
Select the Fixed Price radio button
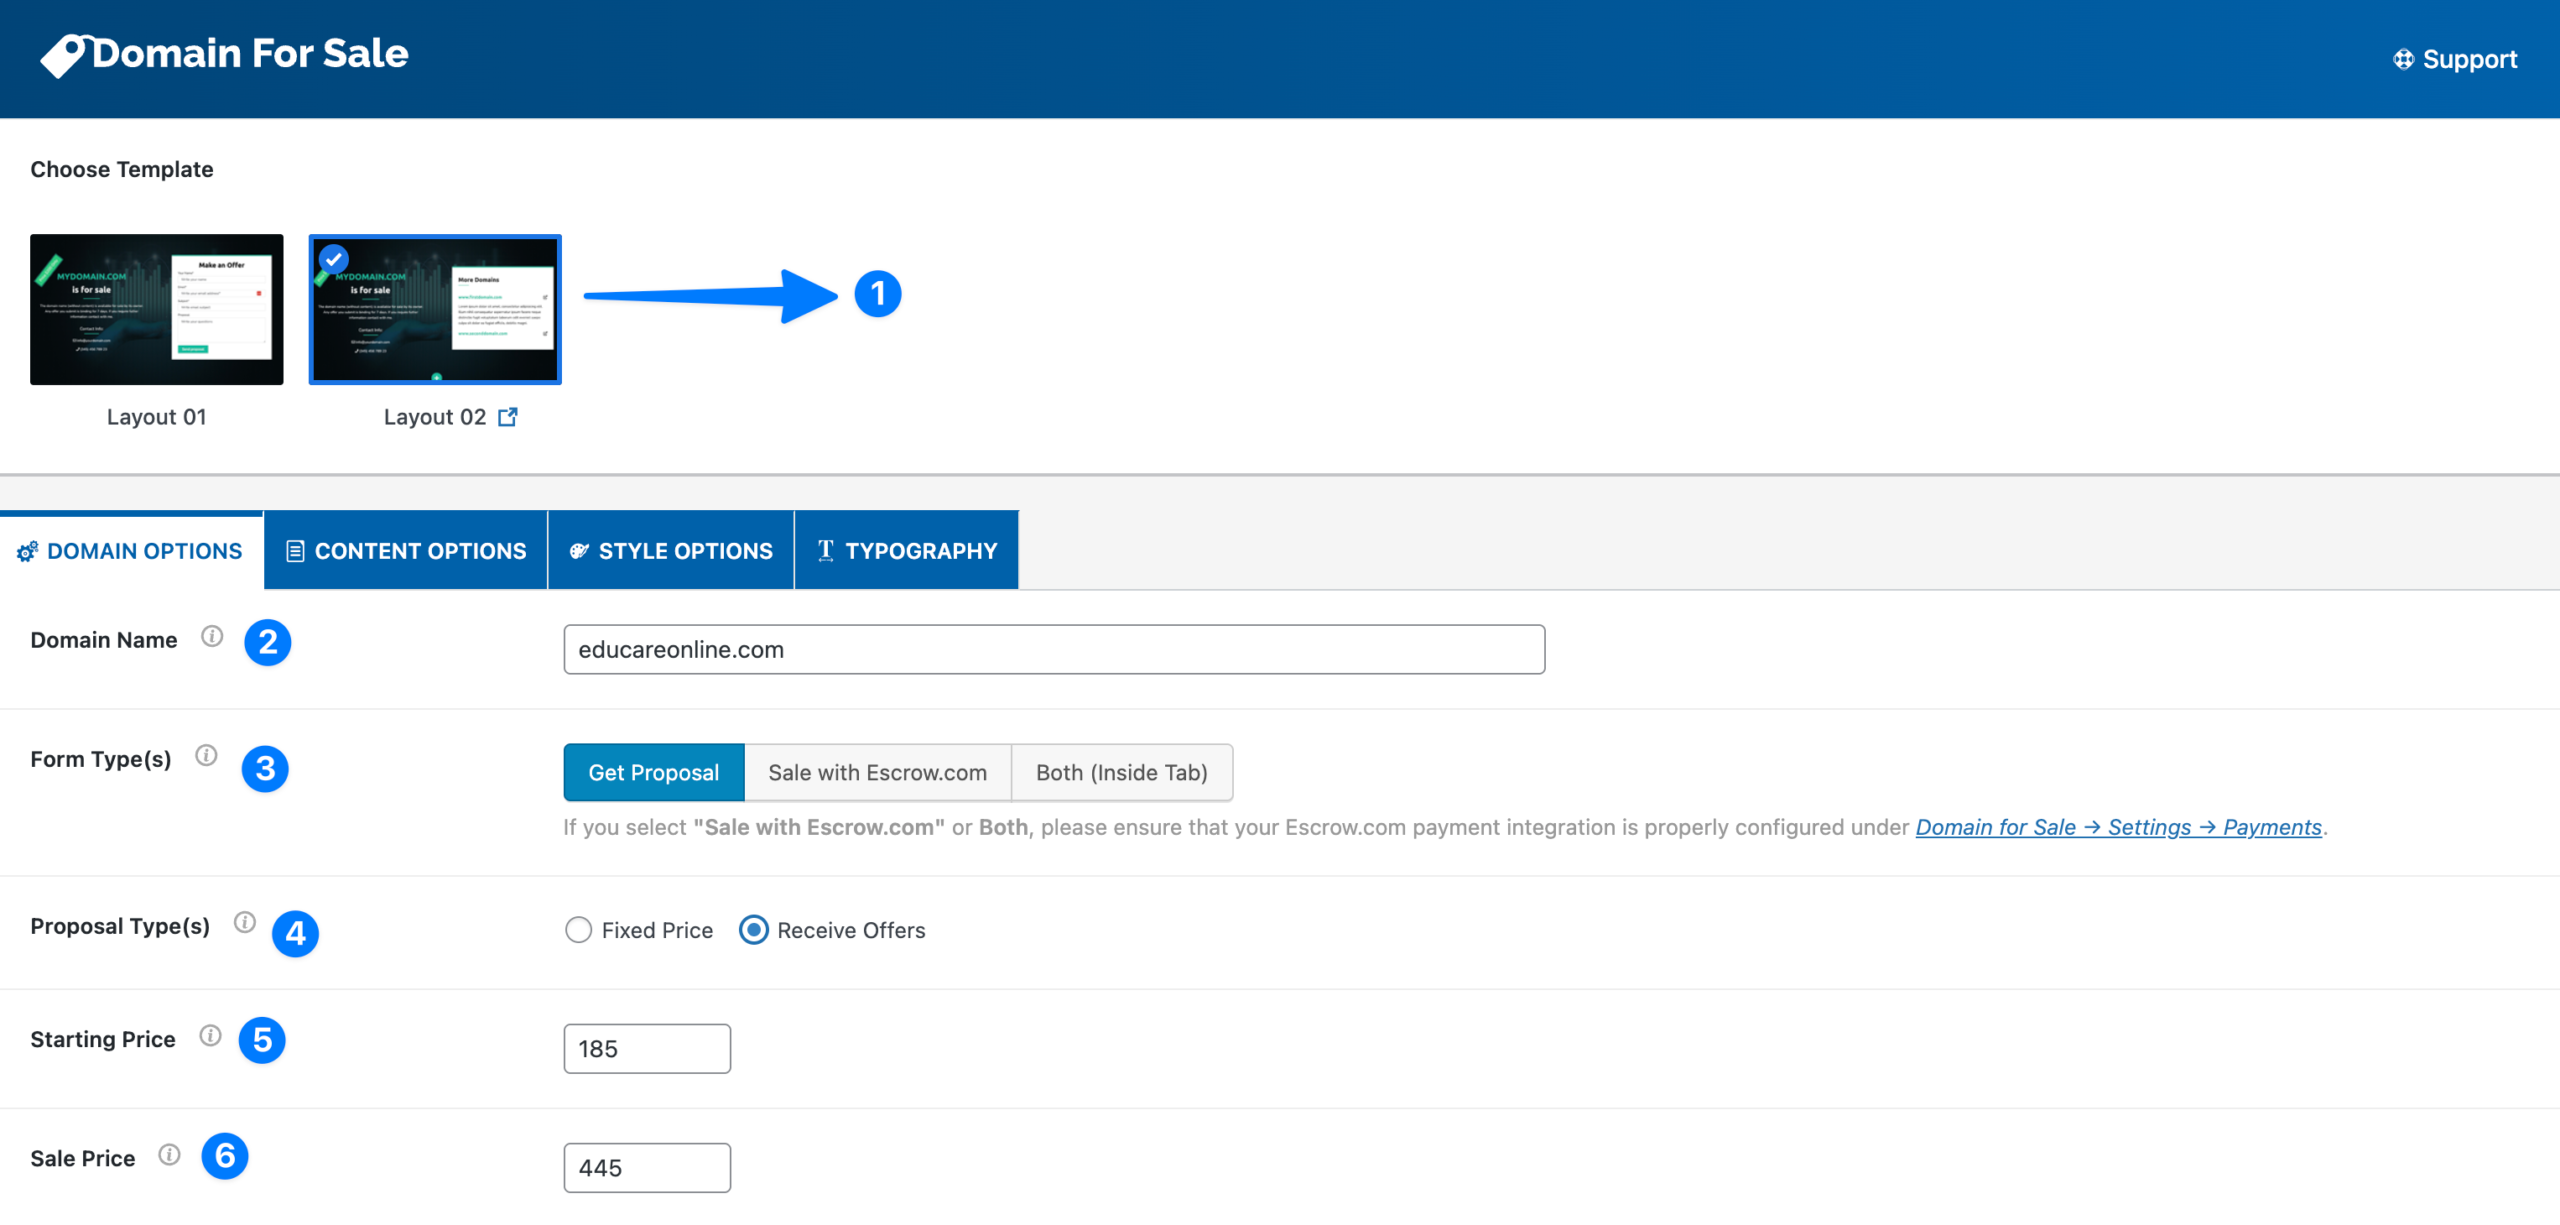tap(579, 930)
